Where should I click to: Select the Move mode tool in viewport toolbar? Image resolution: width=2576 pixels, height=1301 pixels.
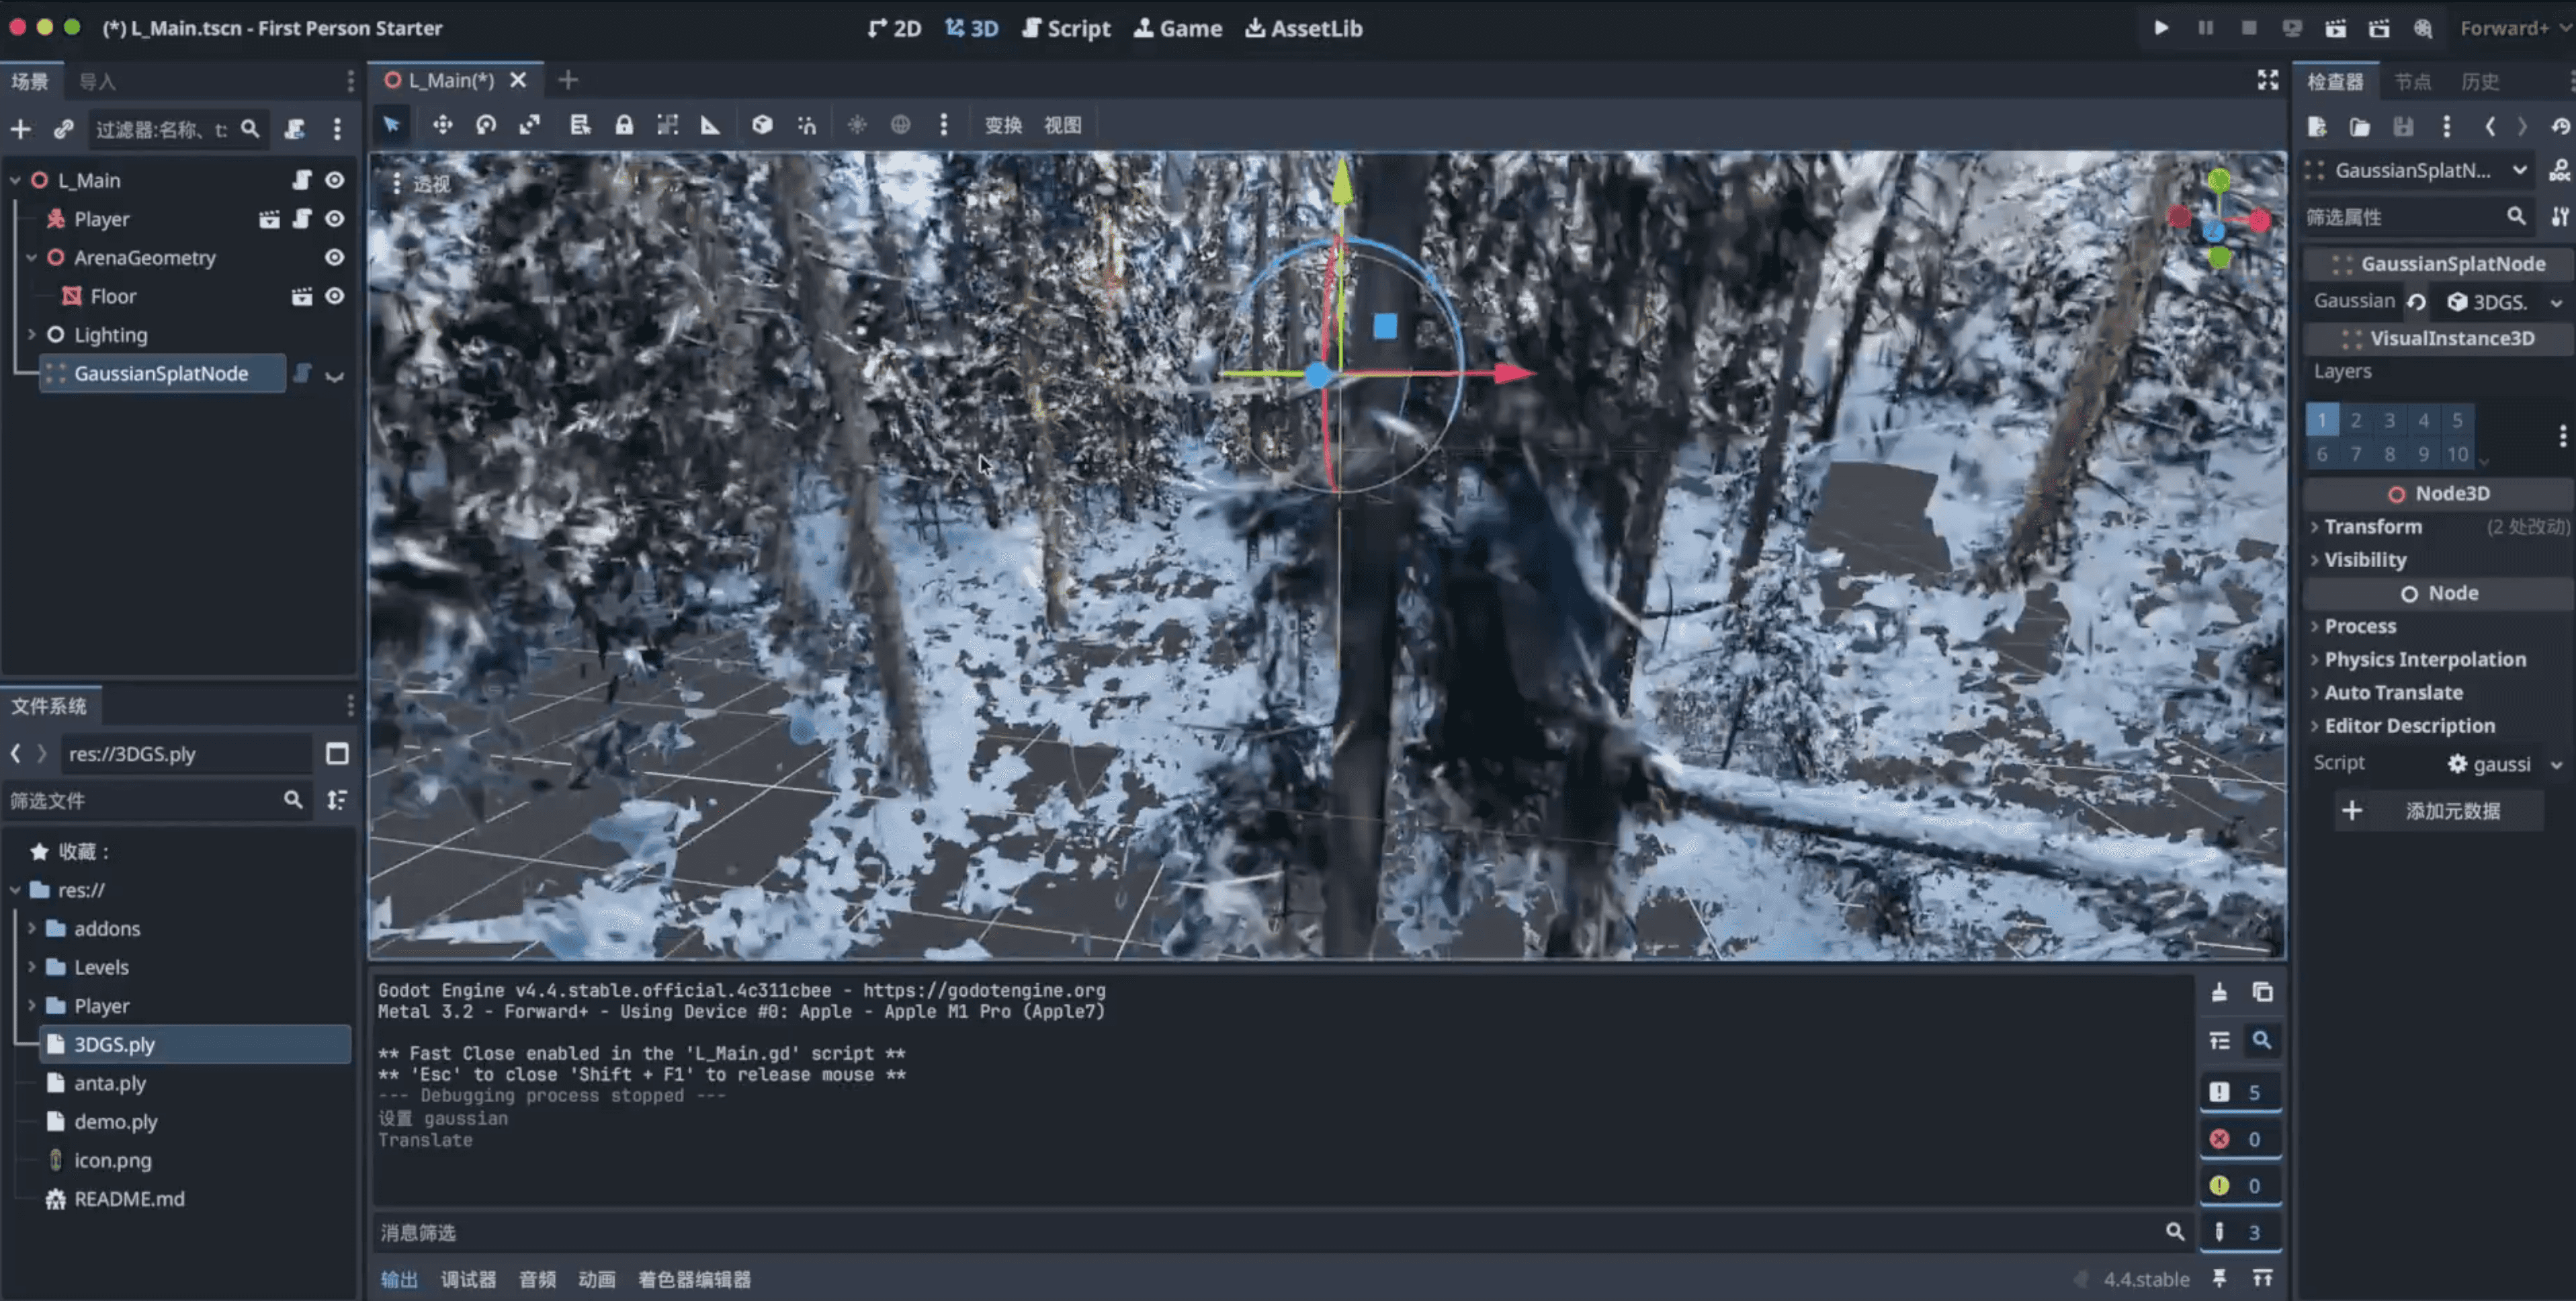tap(442, 125)
